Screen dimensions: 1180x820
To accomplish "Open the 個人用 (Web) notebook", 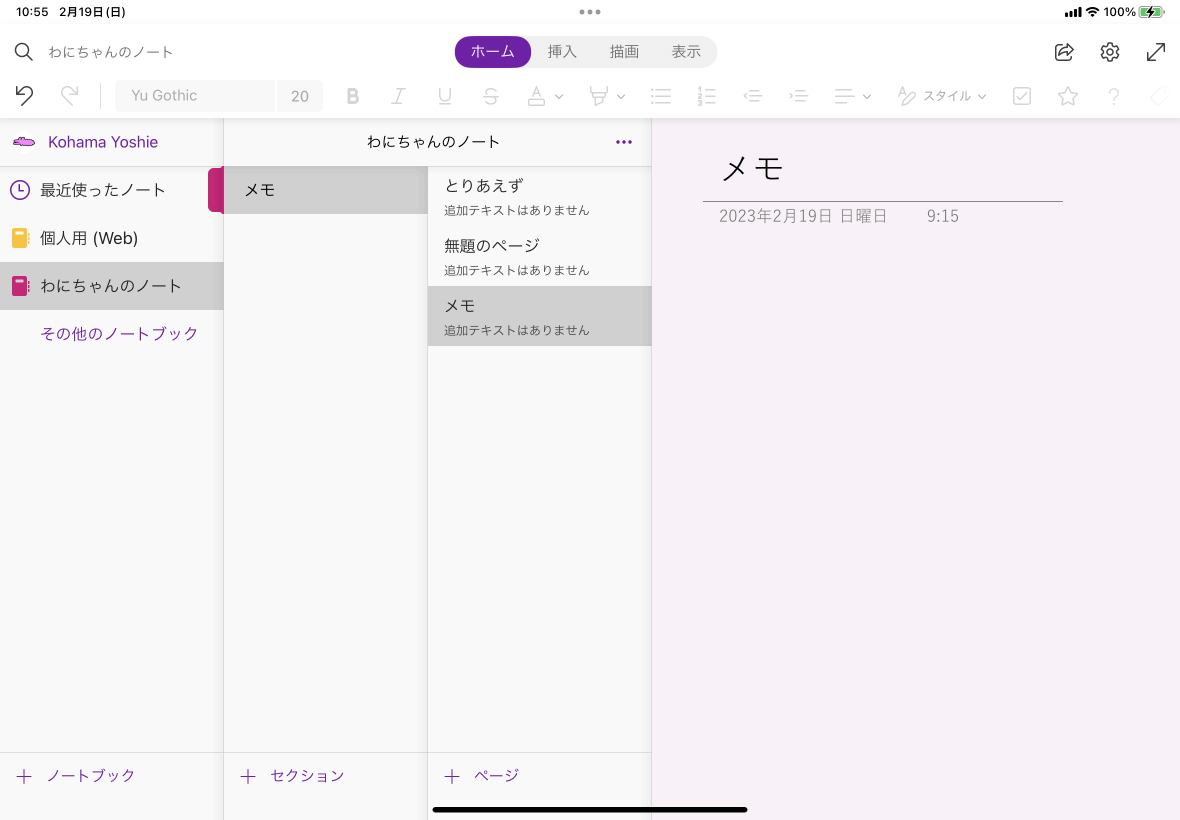I will (111, 238).
